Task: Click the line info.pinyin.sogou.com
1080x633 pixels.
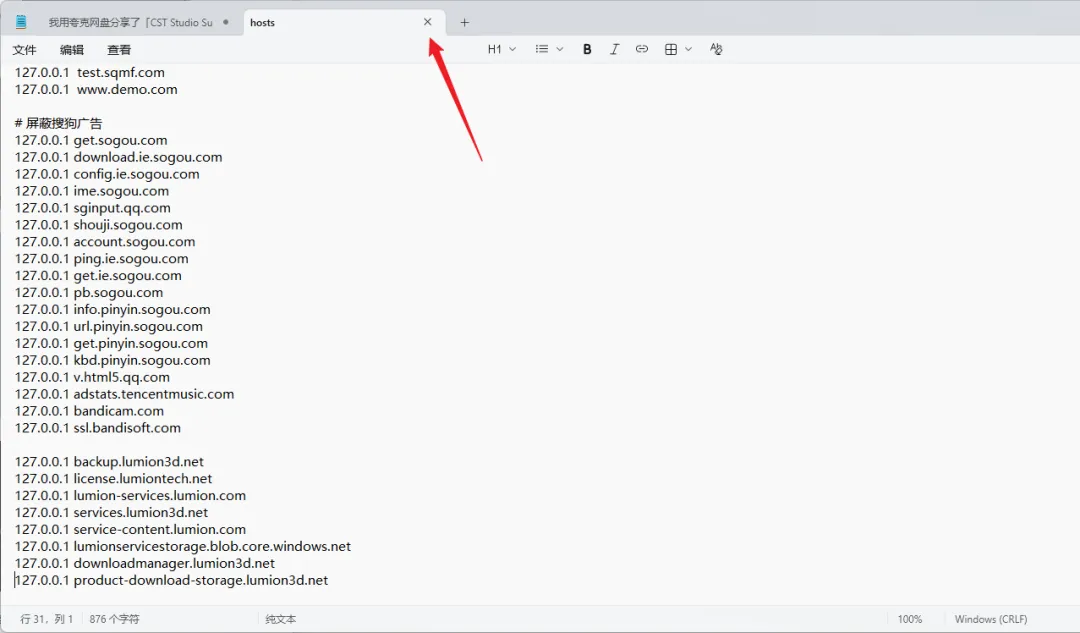Action: [112, 309]
